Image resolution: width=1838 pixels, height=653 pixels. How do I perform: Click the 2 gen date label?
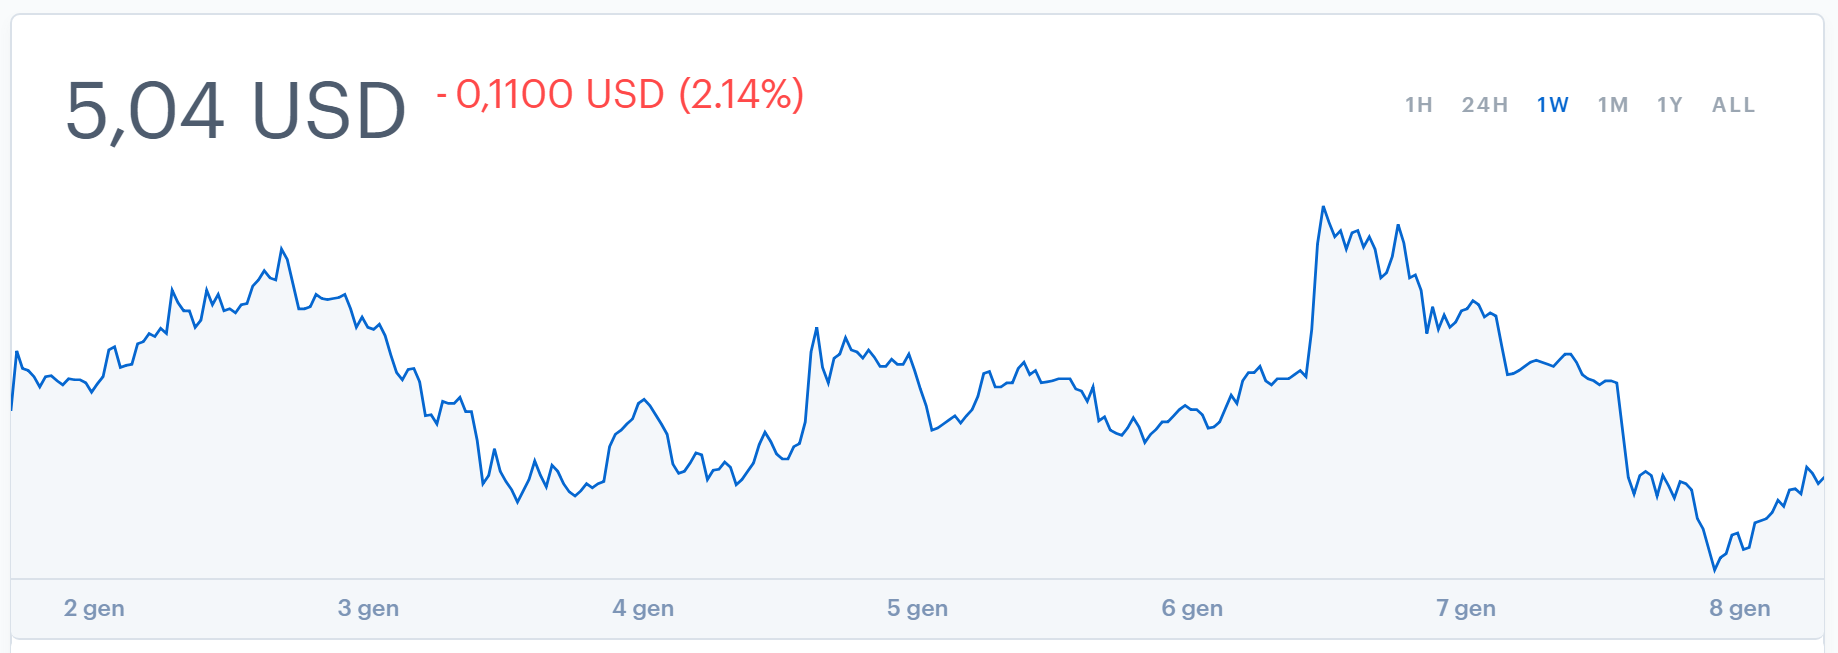click(x=94, y=608)
